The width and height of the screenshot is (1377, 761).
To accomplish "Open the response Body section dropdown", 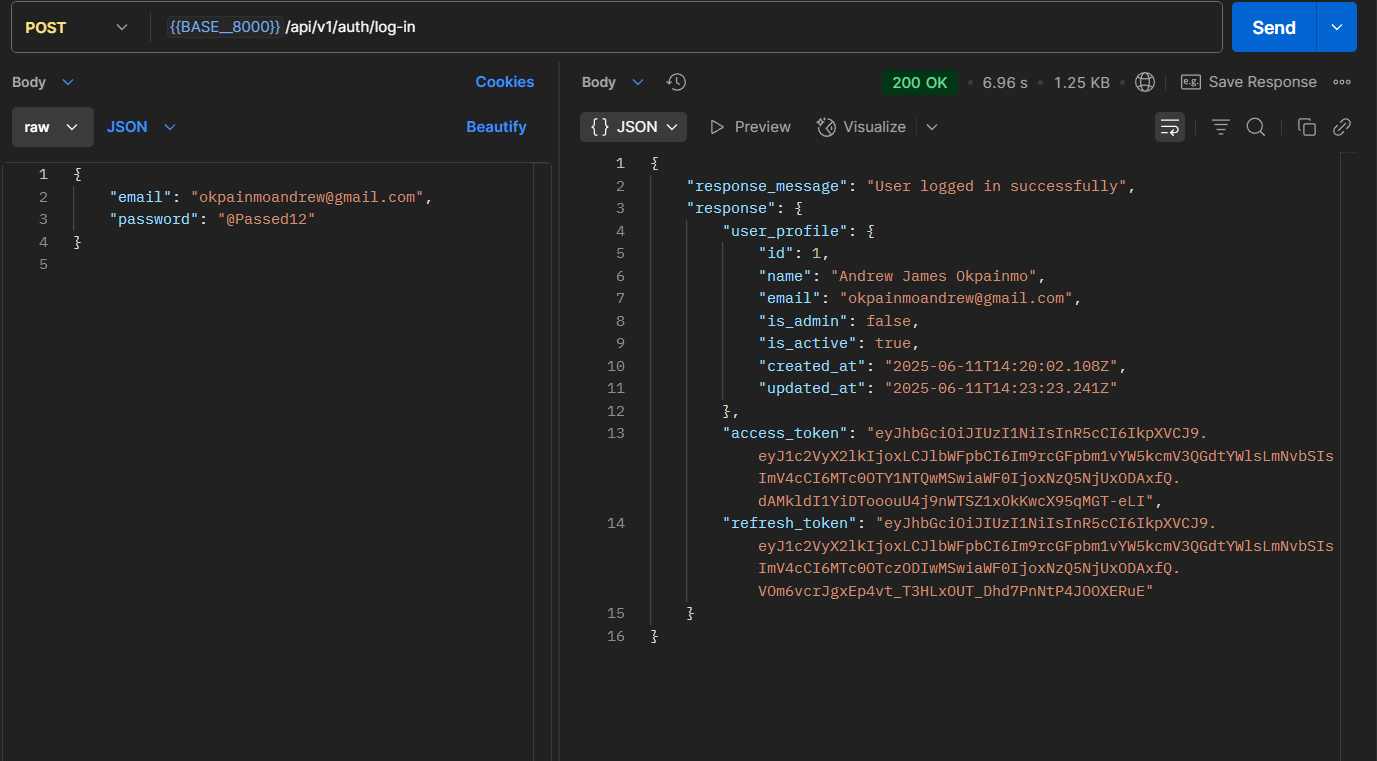I will (613, 82).
